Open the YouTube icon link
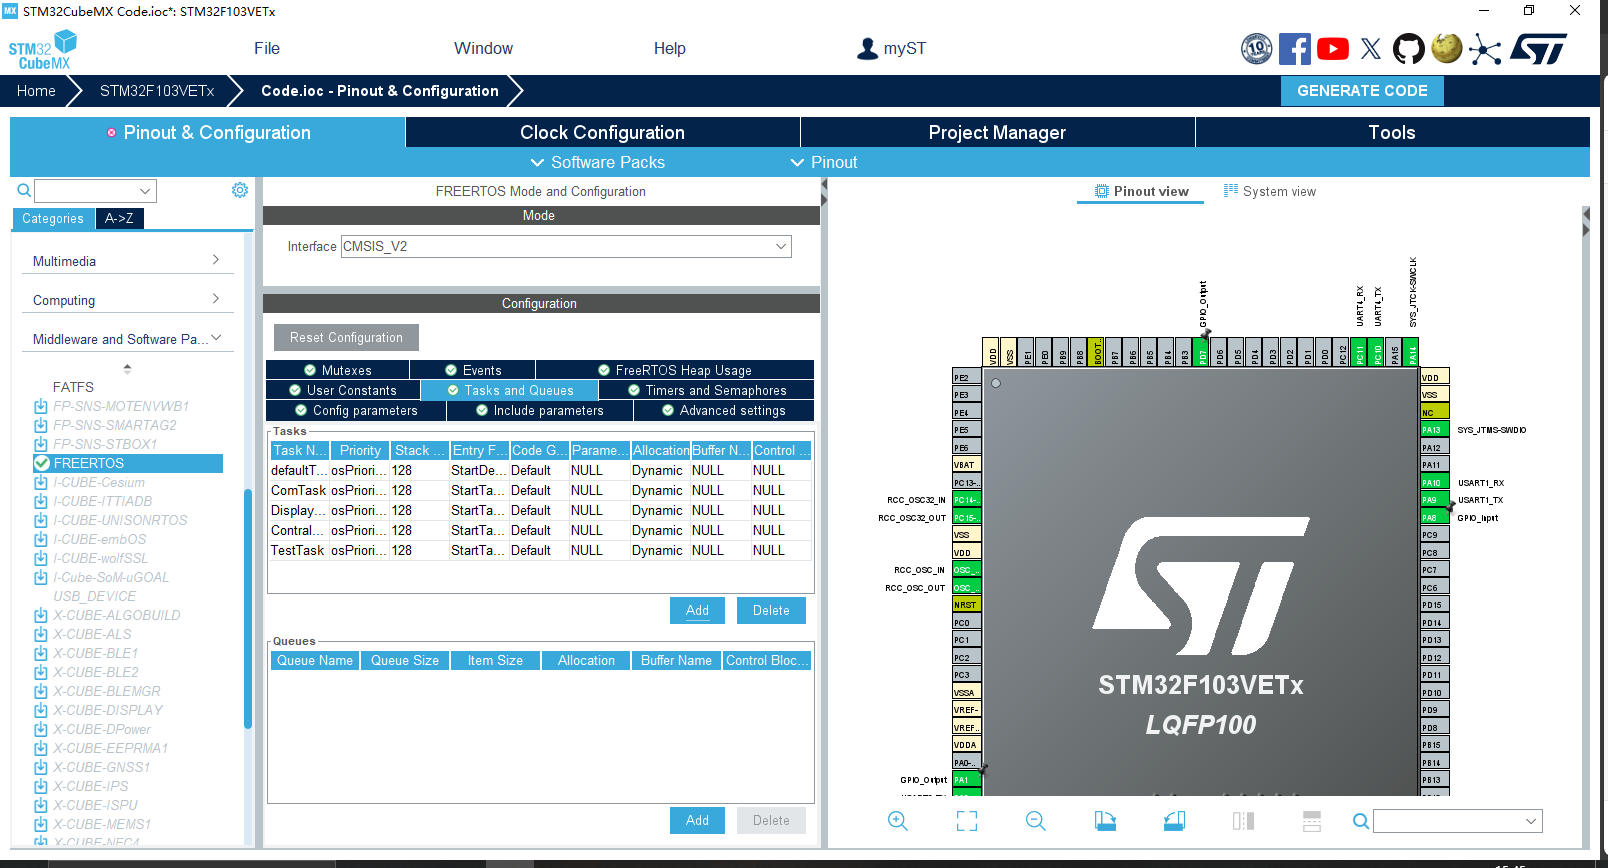Screen dimensions: 1608x868 1333,48
